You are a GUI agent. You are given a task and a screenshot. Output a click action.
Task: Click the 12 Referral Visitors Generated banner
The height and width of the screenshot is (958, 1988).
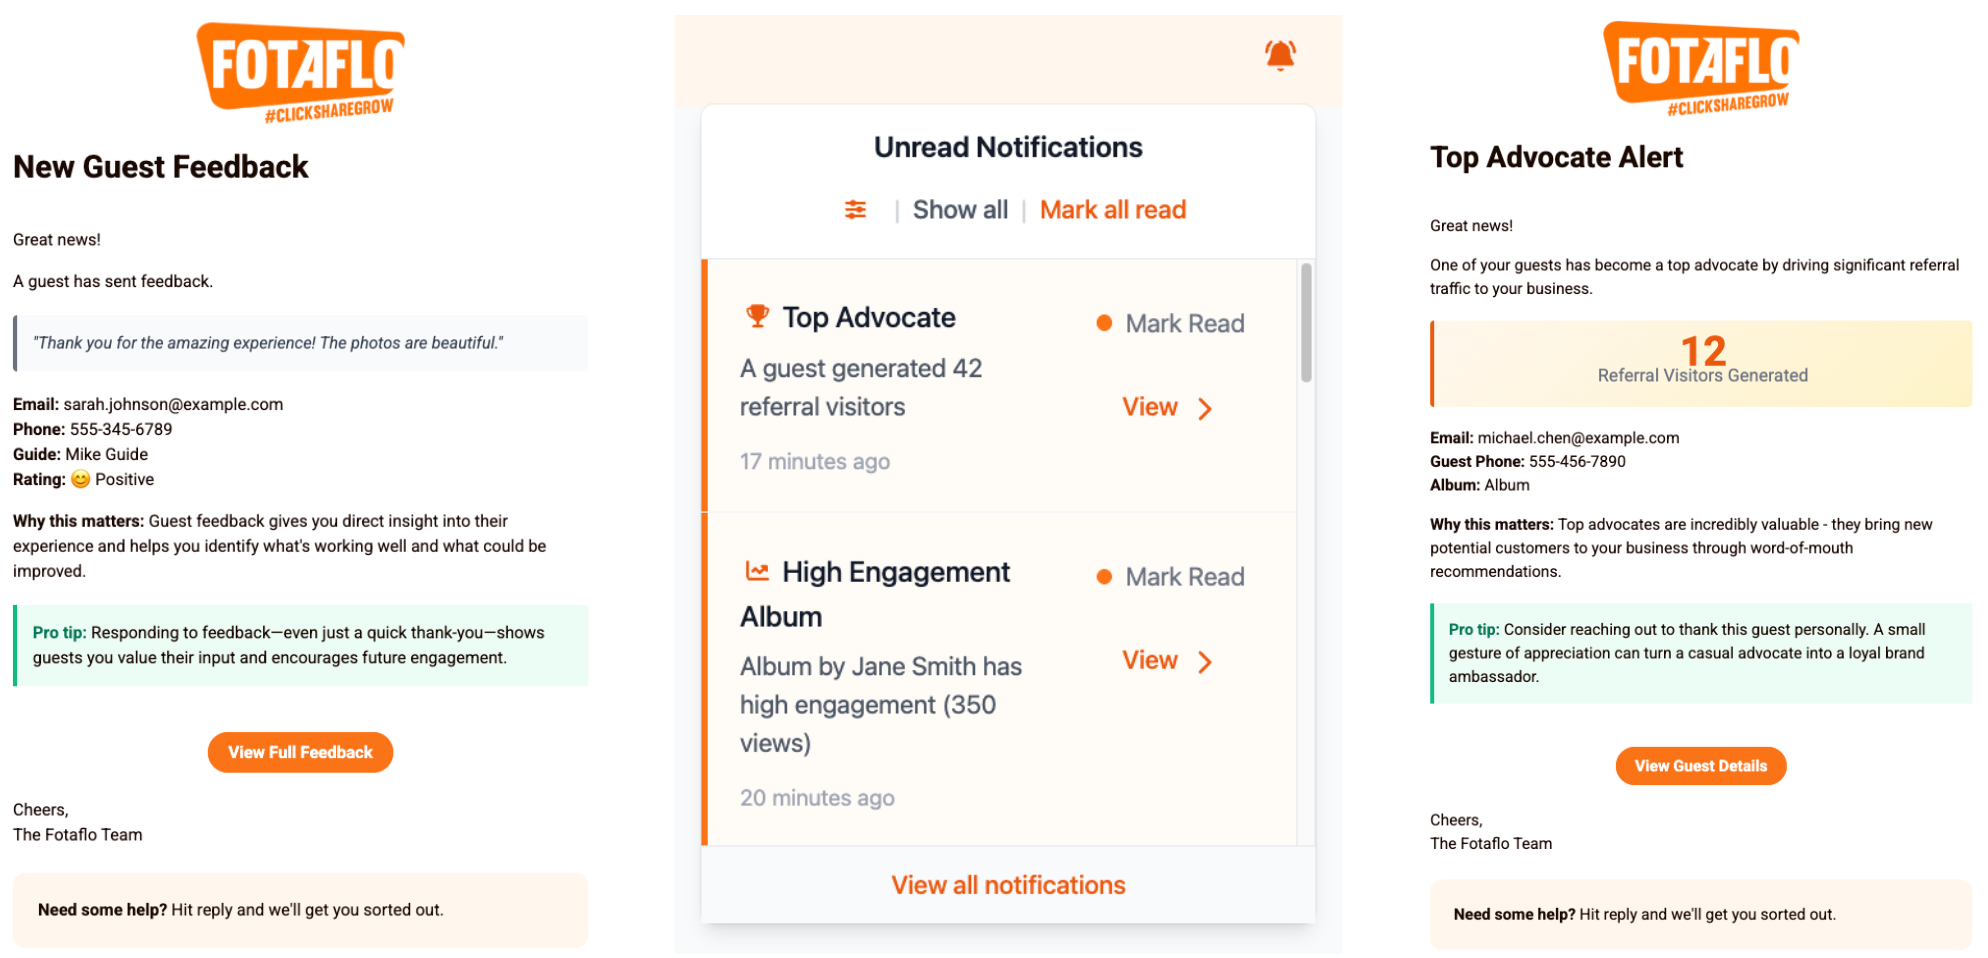[1701, 363]
